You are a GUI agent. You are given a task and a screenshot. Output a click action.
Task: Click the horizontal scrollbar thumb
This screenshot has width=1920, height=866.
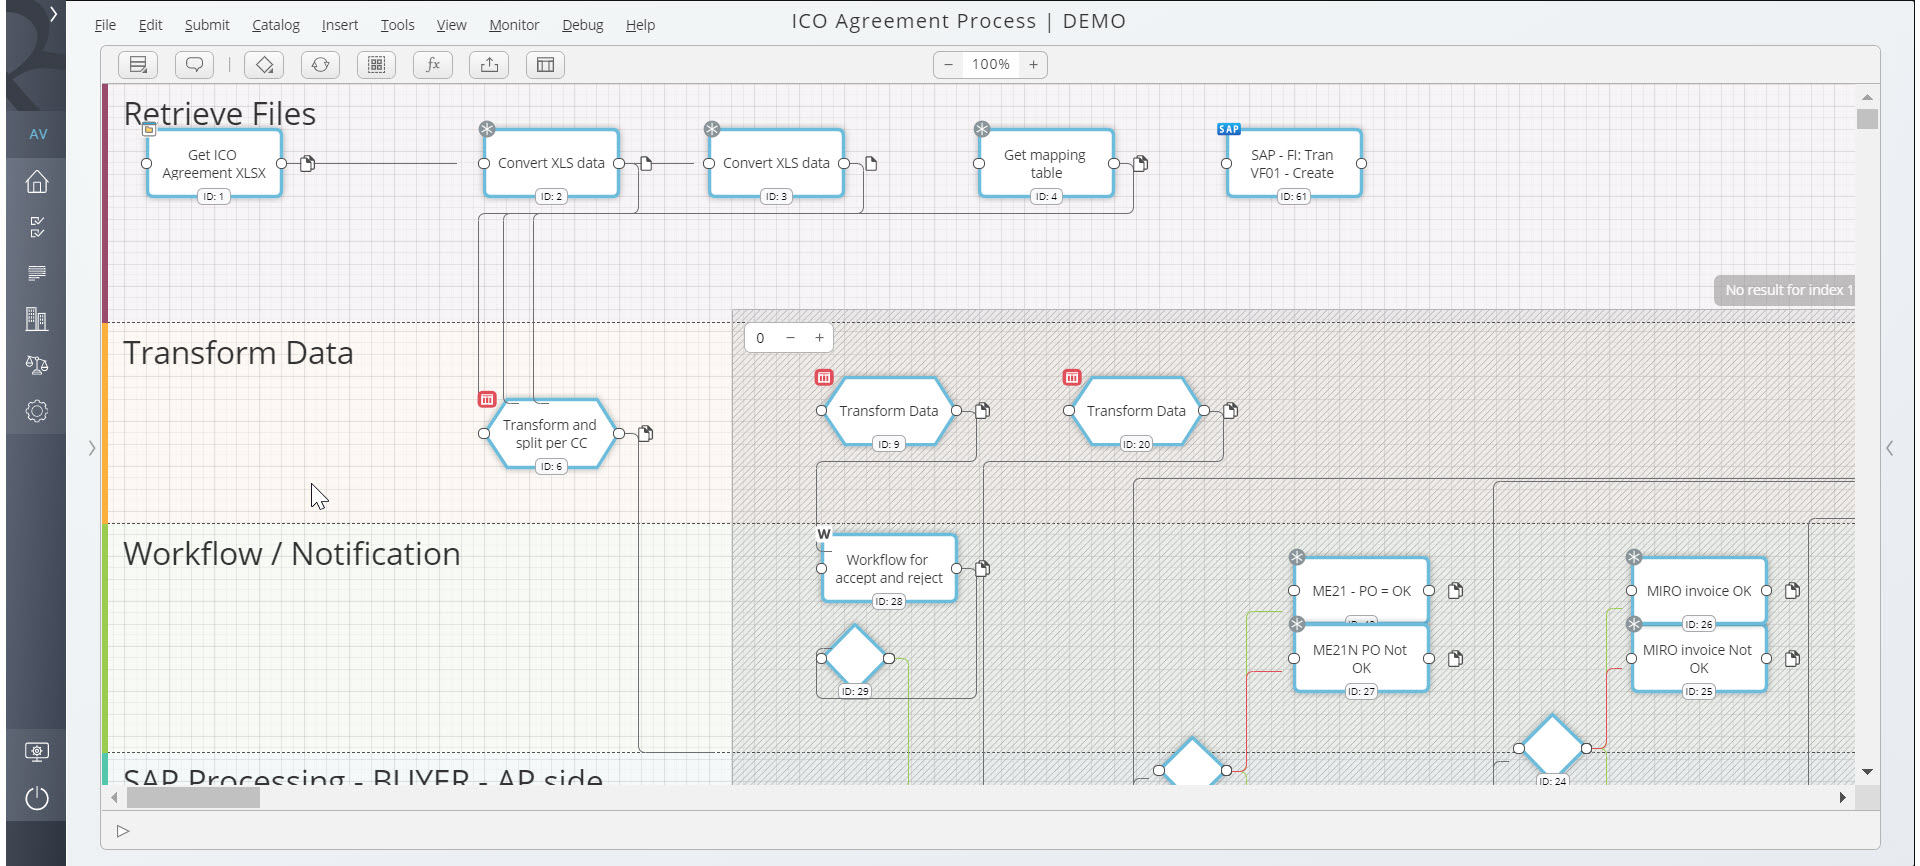coord(193,798)
